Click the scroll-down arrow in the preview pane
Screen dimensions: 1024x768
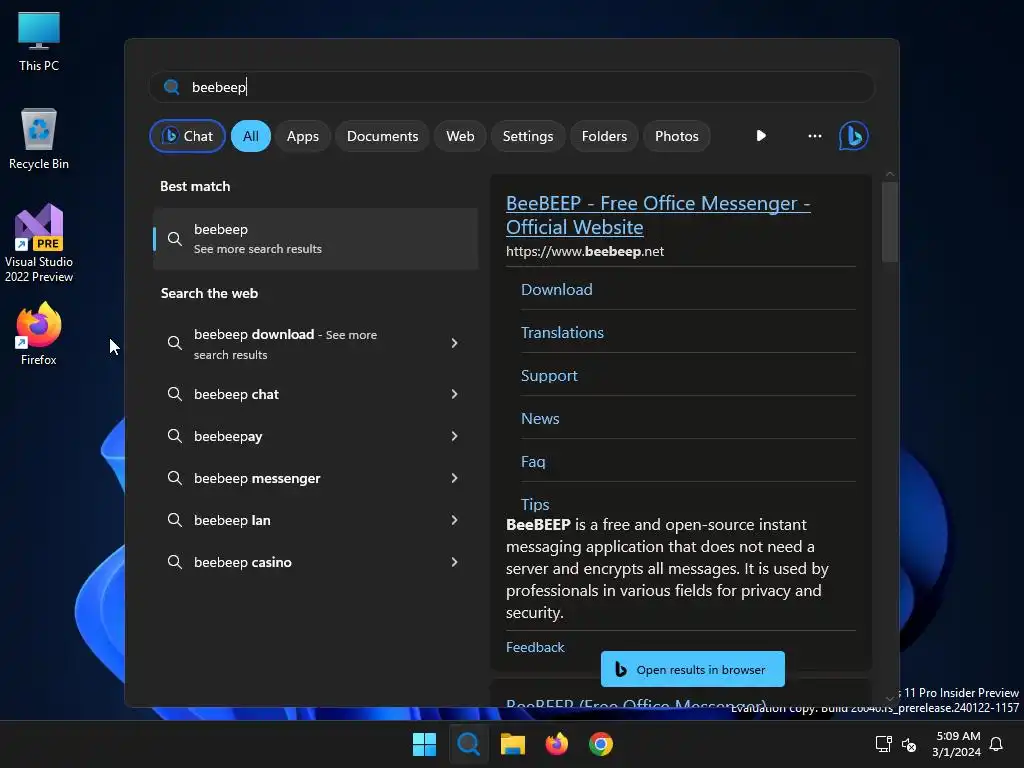(889, 698)
